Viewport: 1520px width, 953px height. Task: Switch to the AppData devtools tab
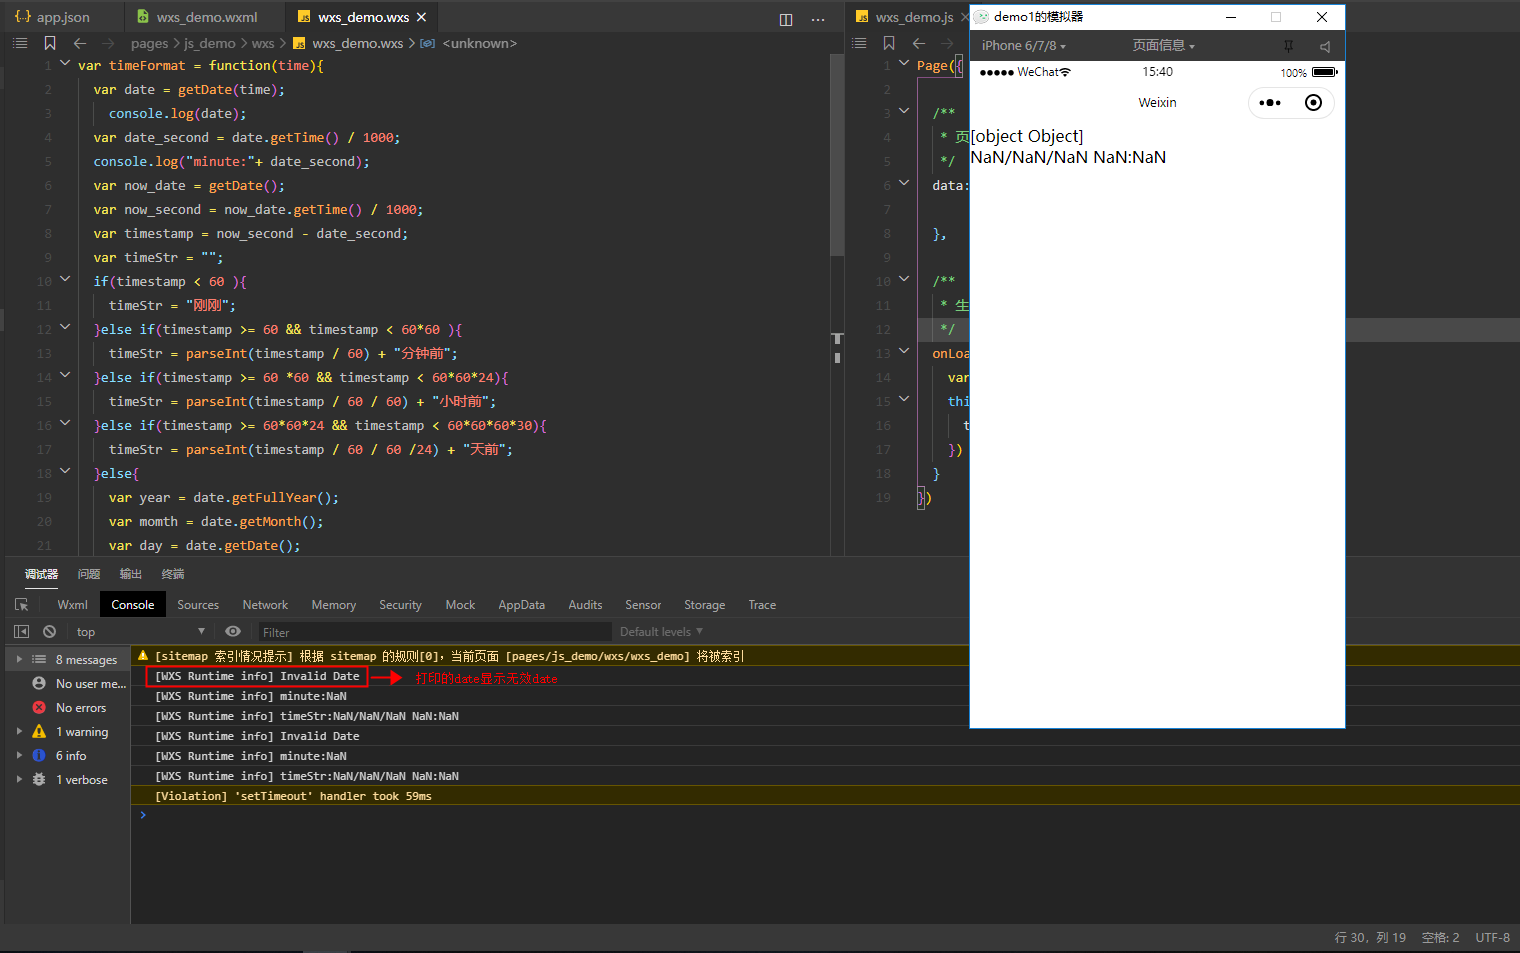pos(522,605)
